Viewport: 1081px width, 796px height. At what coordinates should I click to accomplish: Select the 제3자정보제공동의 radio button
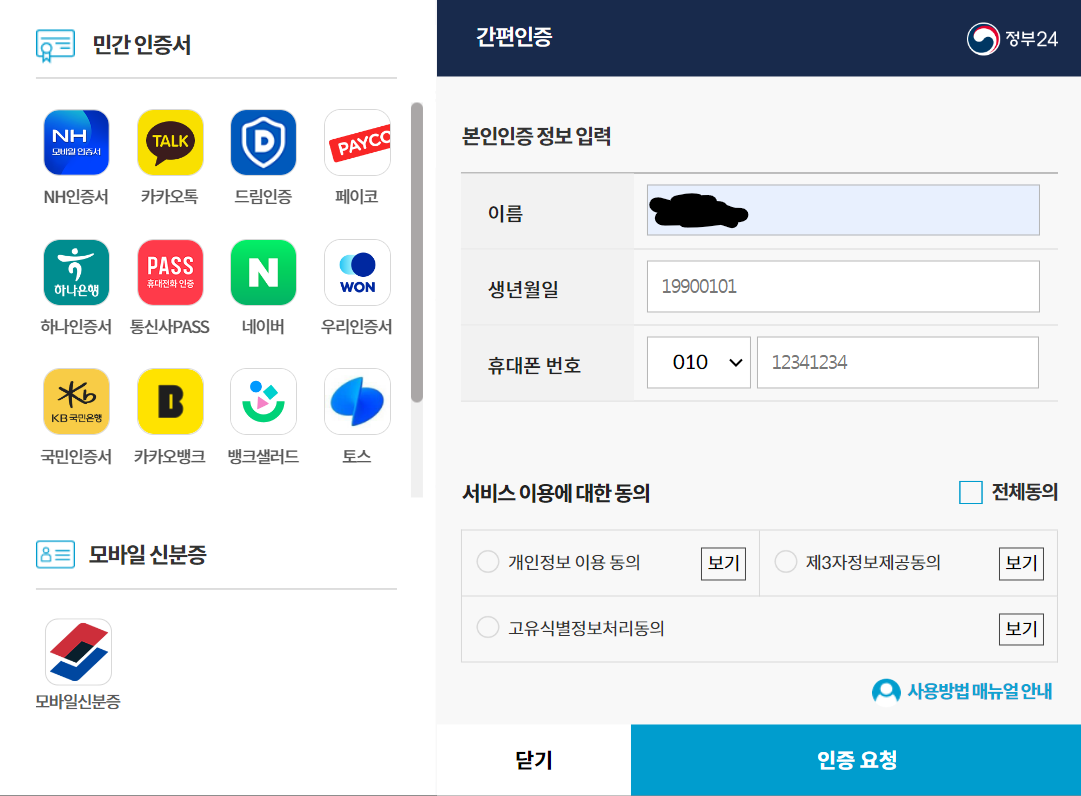(786, 562)
